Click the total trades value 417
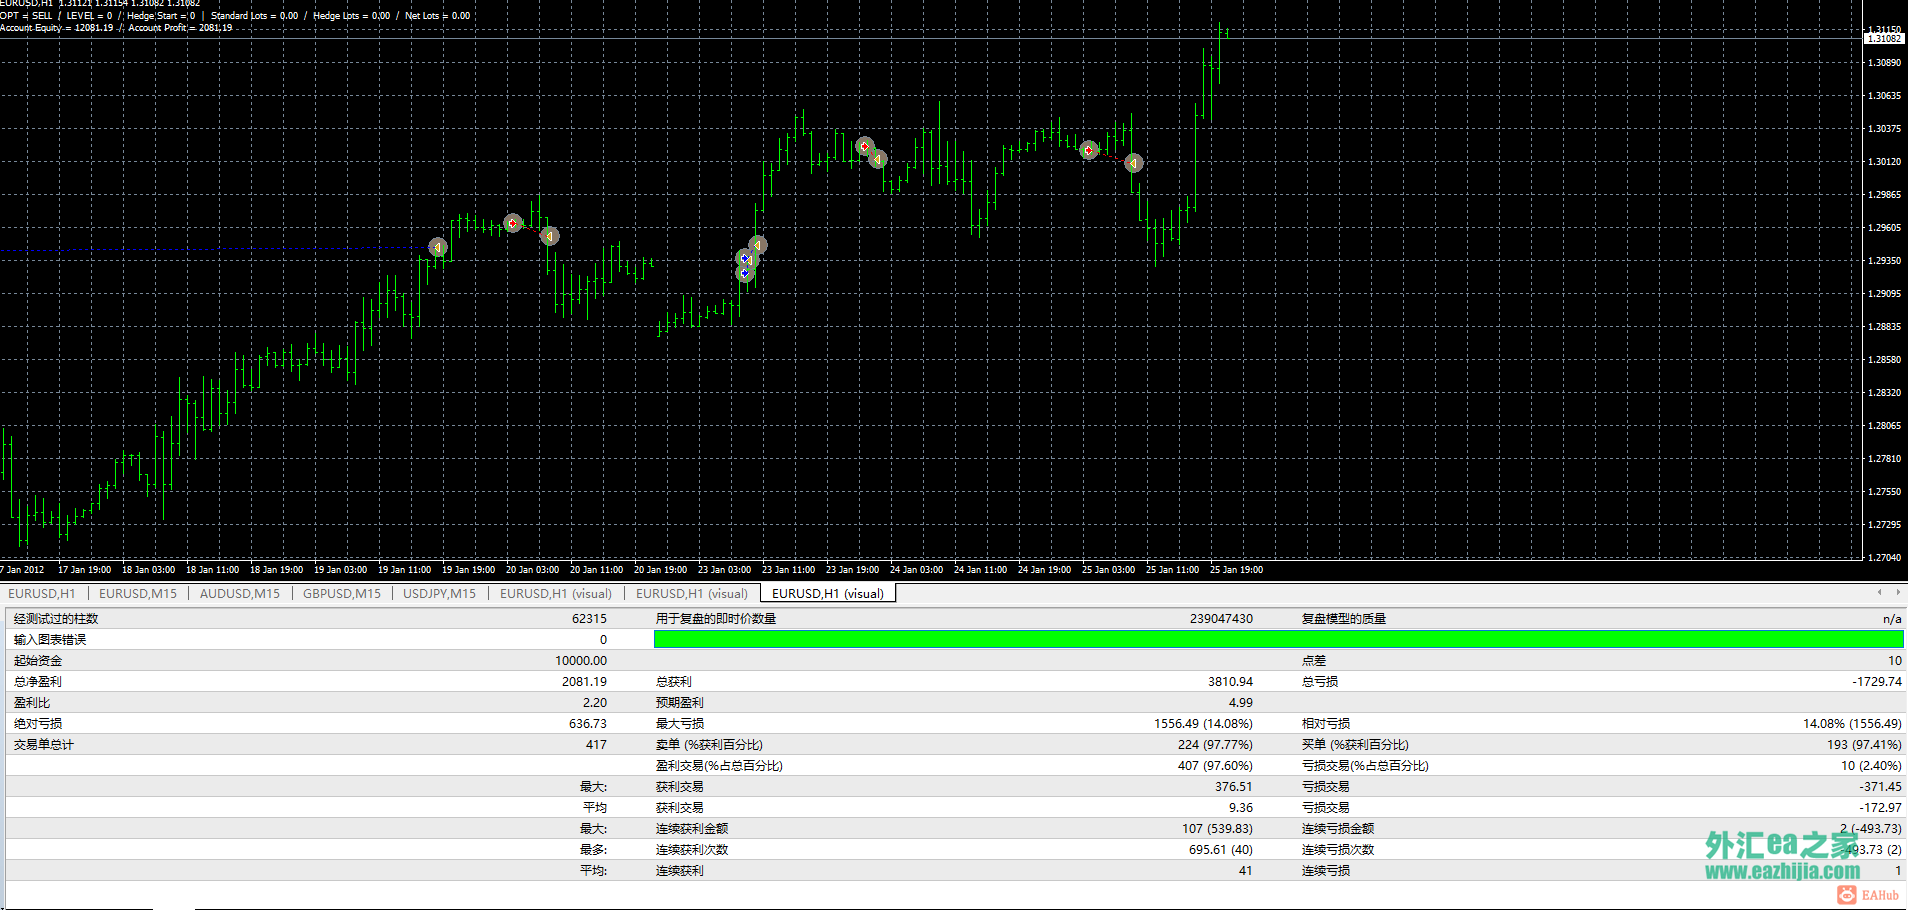 (x=596, y=745)
